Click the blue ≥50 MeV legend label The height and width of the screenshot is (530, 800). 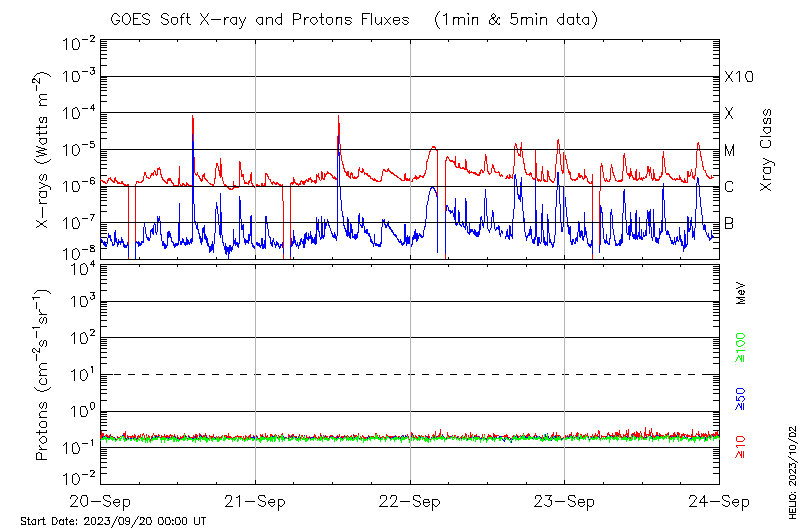coord(741,398)
